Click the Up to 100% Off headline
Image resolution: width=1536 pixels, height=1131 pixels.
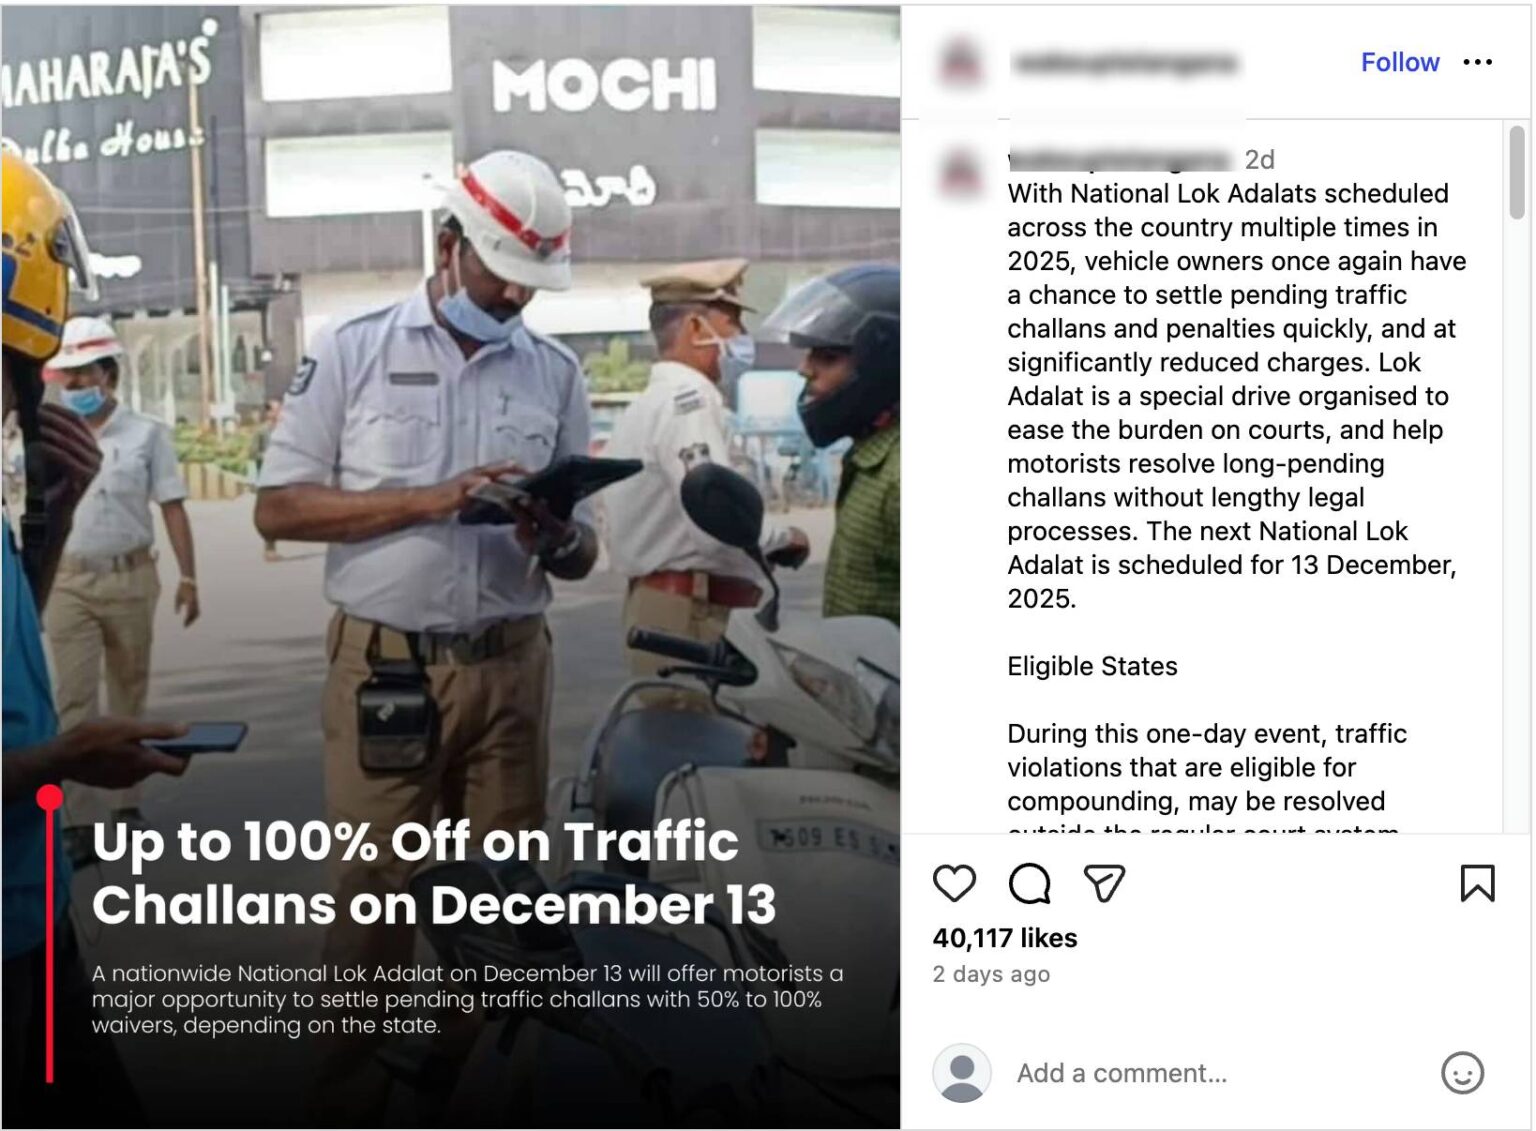(434, 873)
